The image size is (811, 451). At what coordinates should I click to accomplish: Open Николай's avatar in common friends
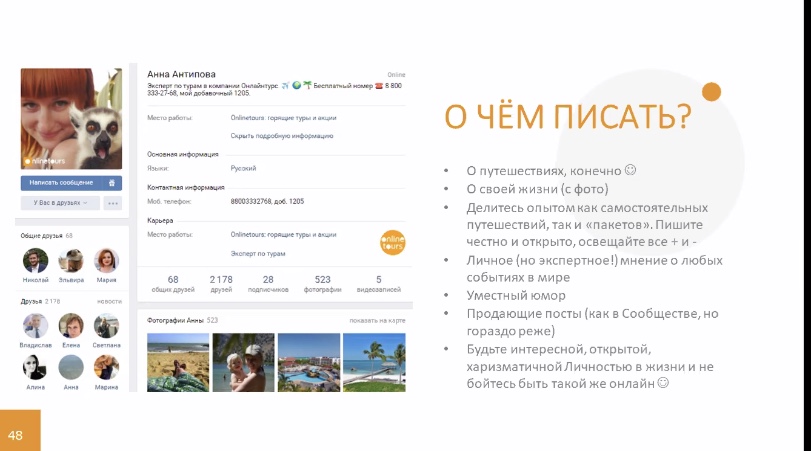pyautogui.click(x=35, y=260)
